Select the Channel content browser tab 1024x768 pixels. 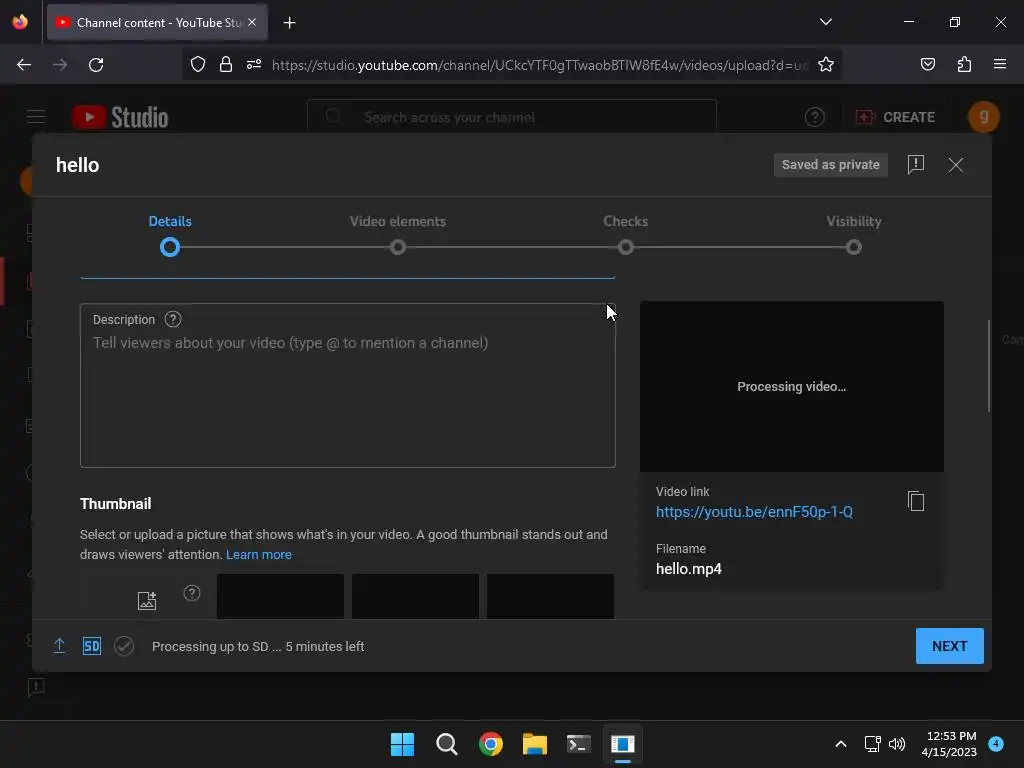pyautogui.click(x=157, y=22)
